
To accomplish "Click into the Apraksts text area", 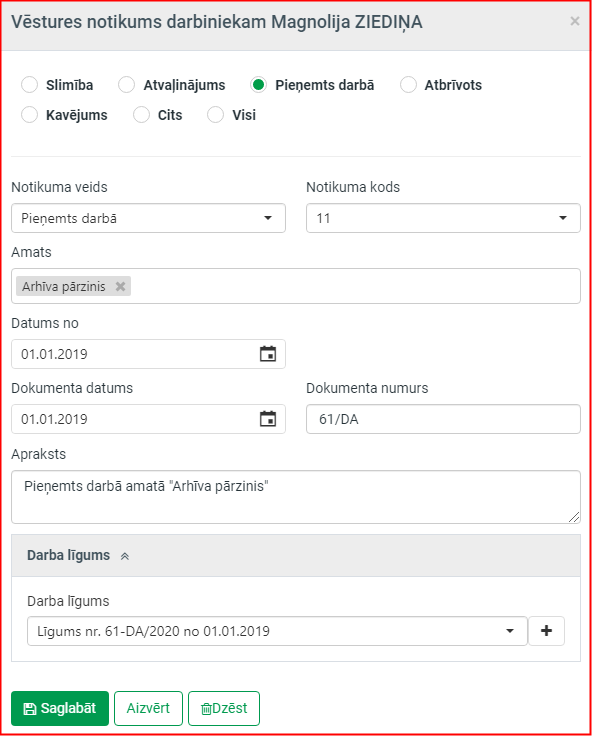I will pos(296,497).
